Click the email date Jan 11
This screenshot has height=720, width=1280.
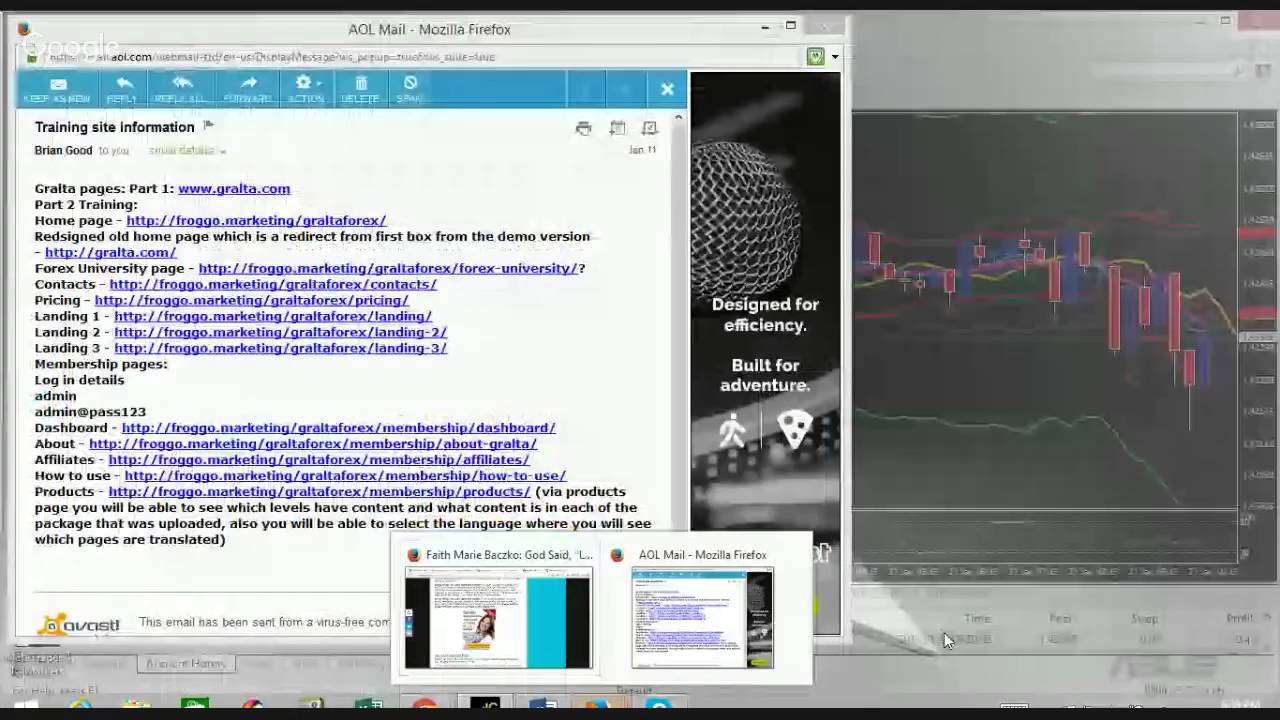tap(643, 150)
